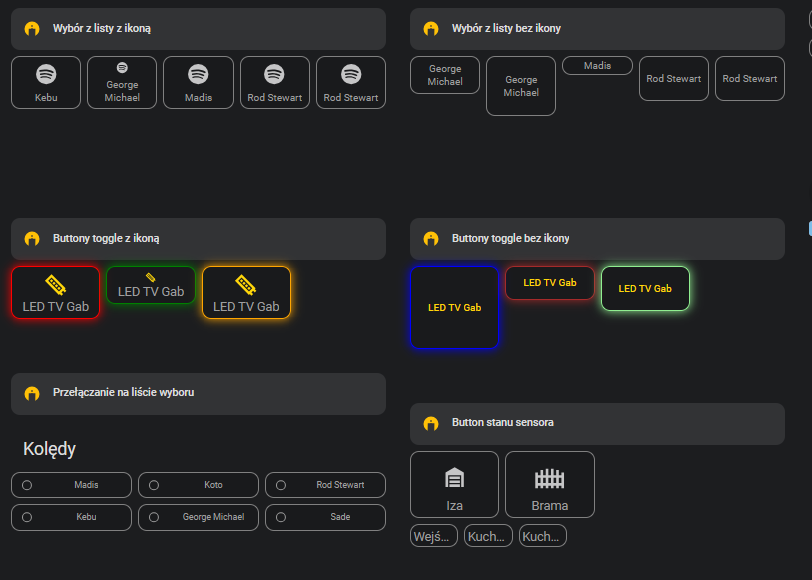Click the garage icon on Iza button

pos(454,478)
